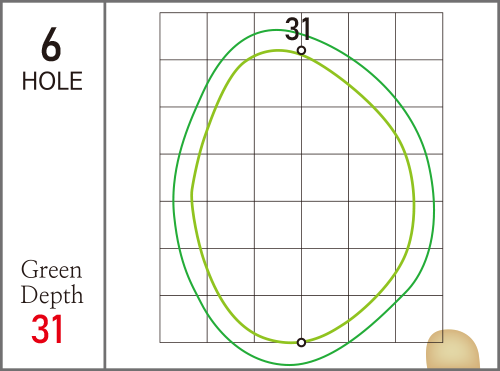This screenshot has height=371, width=500.
Task: Click the top-left cell of the grid
Action: 184,36
